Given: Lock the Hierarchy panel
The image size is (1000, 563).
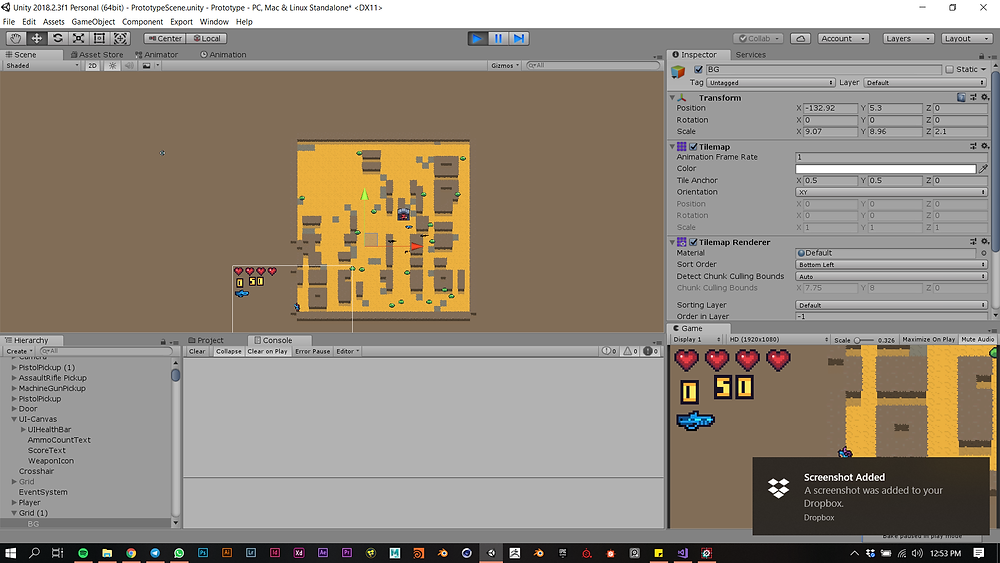Looking at the screenshot, I should tap(163, 342).
